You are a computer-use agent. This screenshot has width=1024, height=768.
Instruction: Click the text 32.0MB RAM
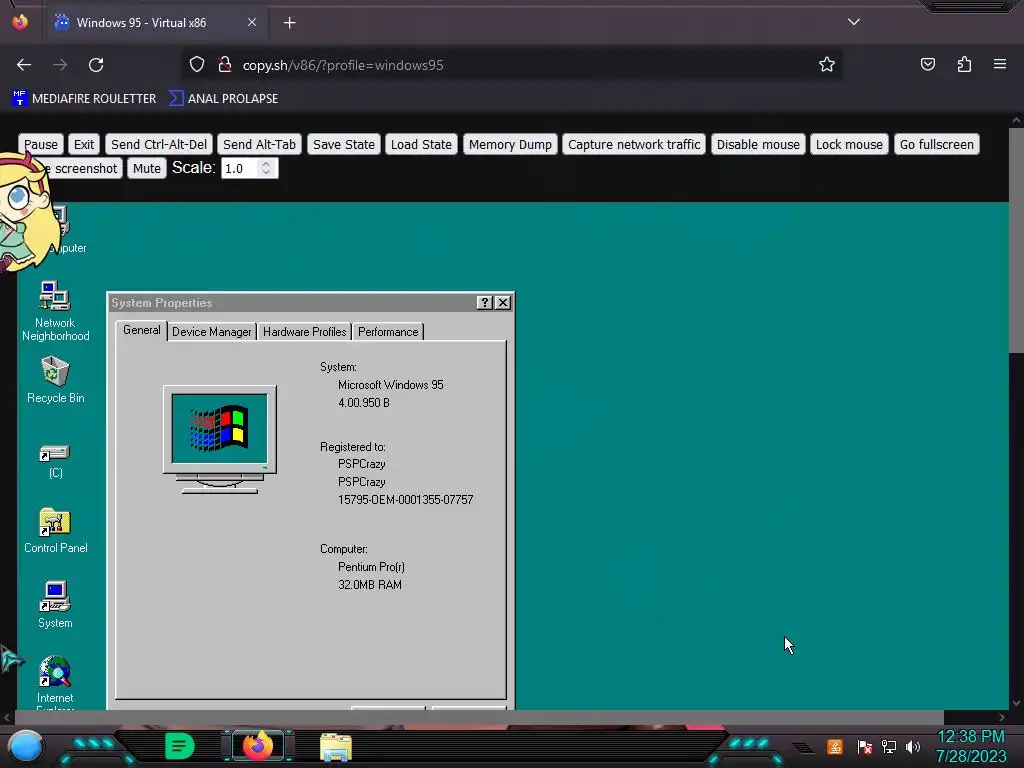370,584
